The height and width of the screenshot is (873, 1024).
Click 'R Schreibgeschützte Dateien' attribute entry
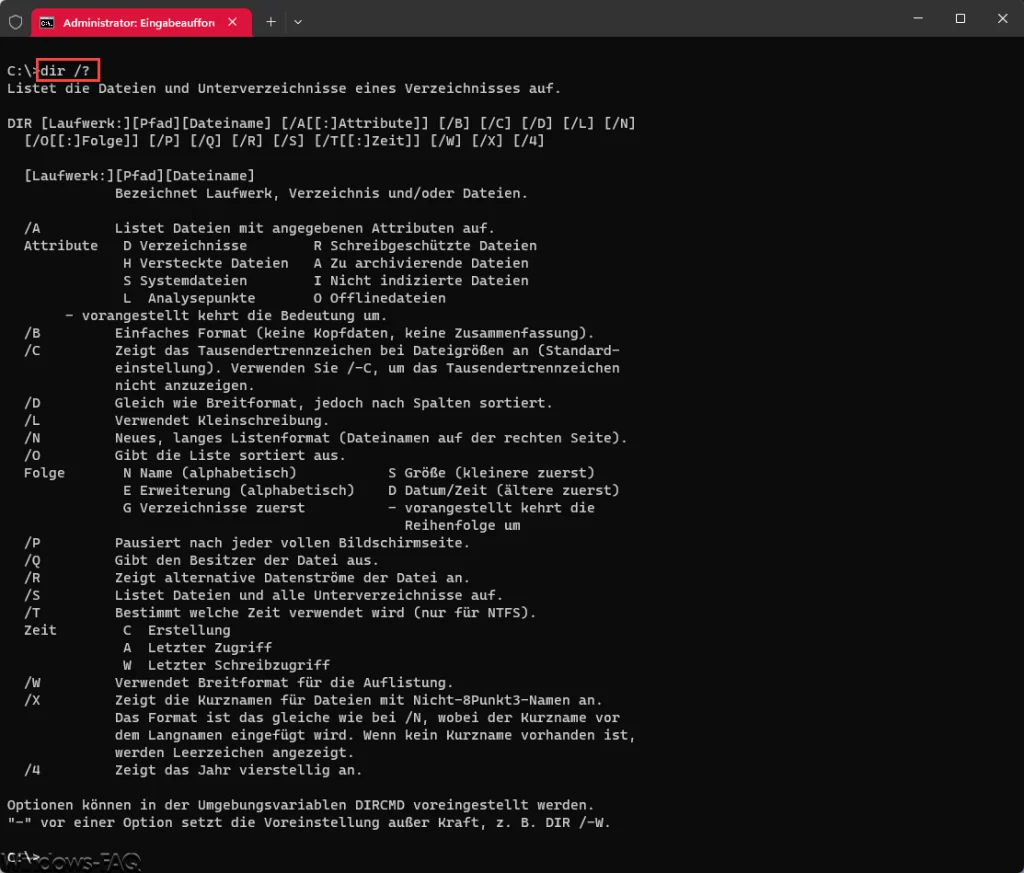pos(424,246)
